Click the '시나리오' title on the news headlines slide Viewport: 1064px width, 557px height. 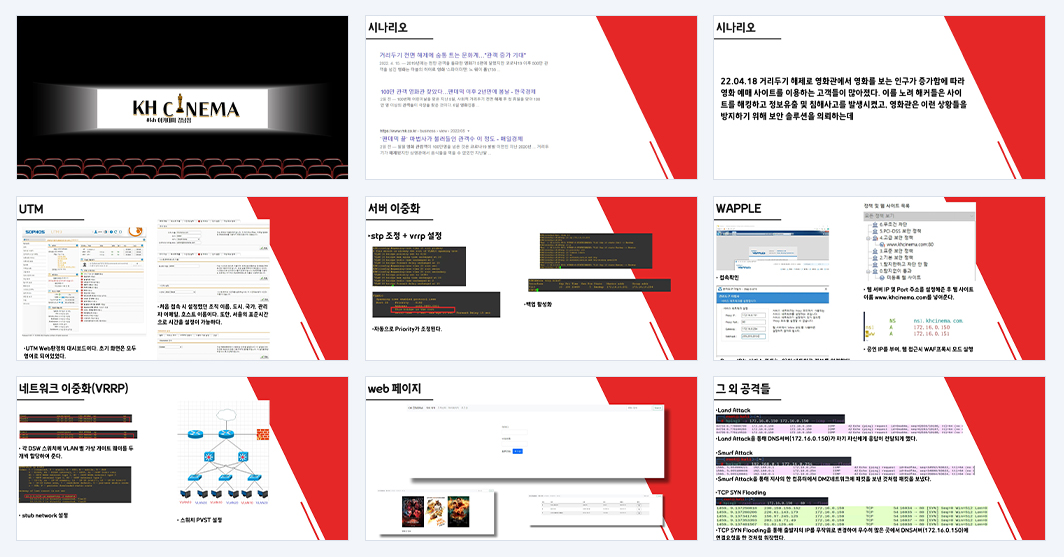387,27
